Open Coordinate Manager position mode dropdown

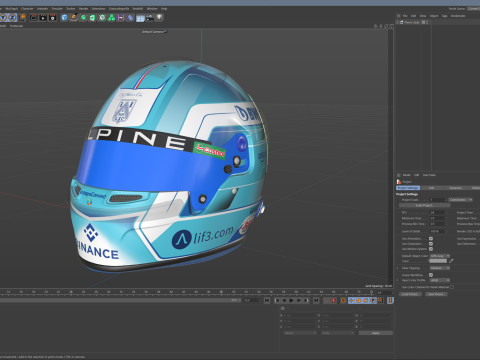tap(300, 333)
